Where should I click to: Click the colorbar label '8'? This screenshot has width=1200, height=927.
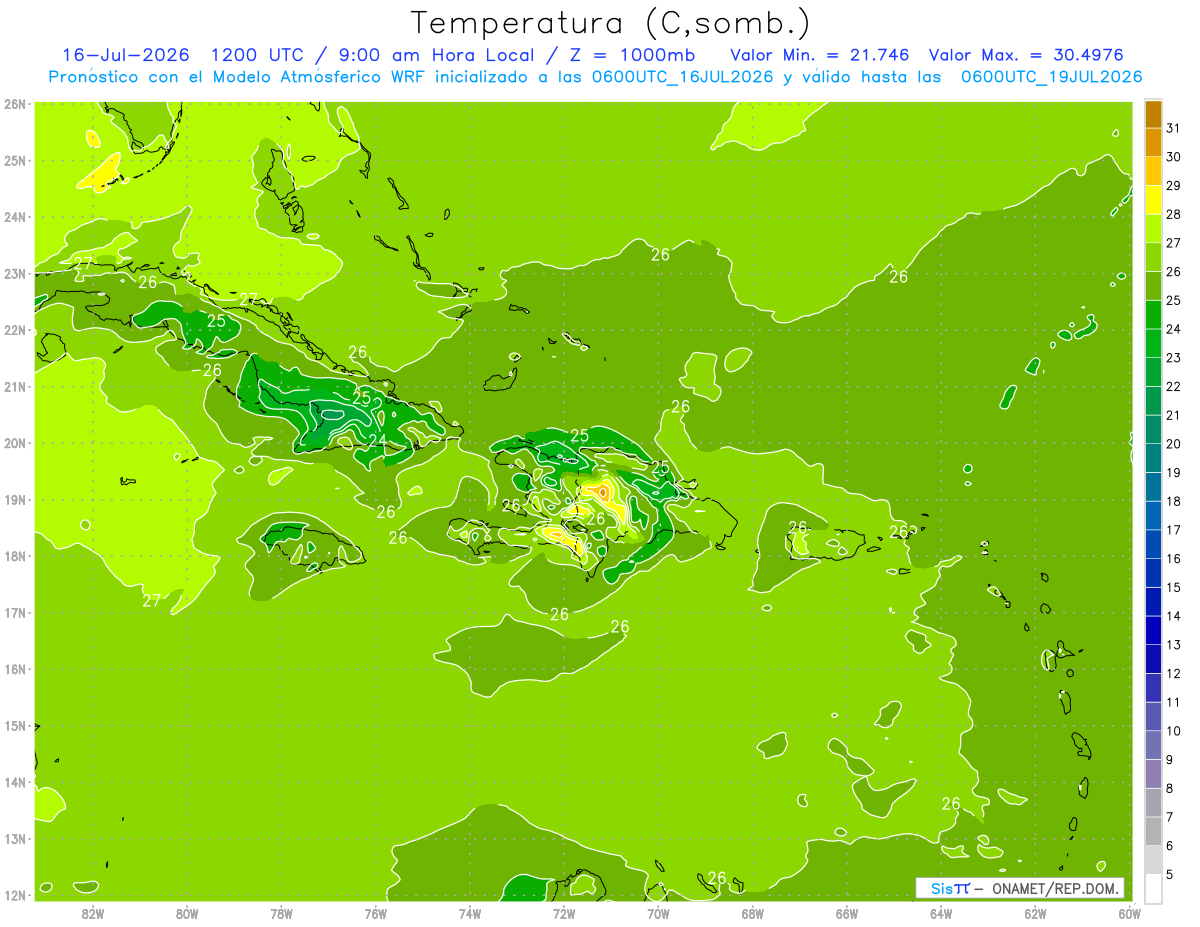pyautogui.click(x=1171, y=789)
